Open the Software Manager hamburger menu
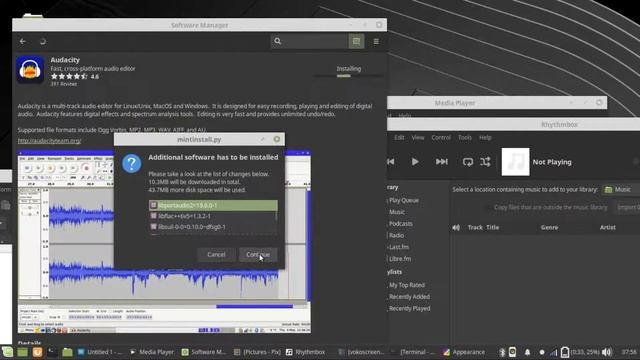Image resolution: width=640 pixels, height=360 pixels. [376, 41]
